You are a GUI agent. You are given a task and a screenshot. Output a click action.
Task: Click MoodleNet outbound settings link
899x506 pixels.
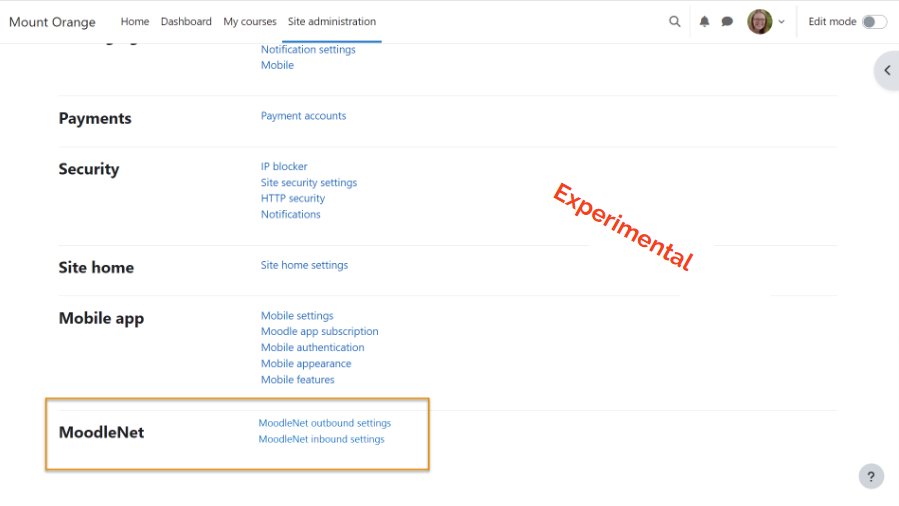[325, 423]
